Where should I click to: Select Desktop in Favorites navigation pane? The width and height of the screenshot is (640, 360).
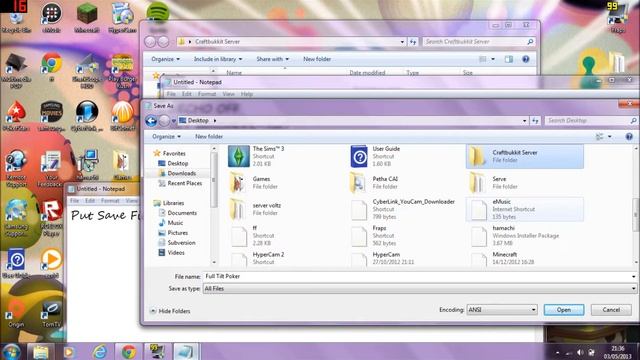pyautogui.click(x=173, y=163)
